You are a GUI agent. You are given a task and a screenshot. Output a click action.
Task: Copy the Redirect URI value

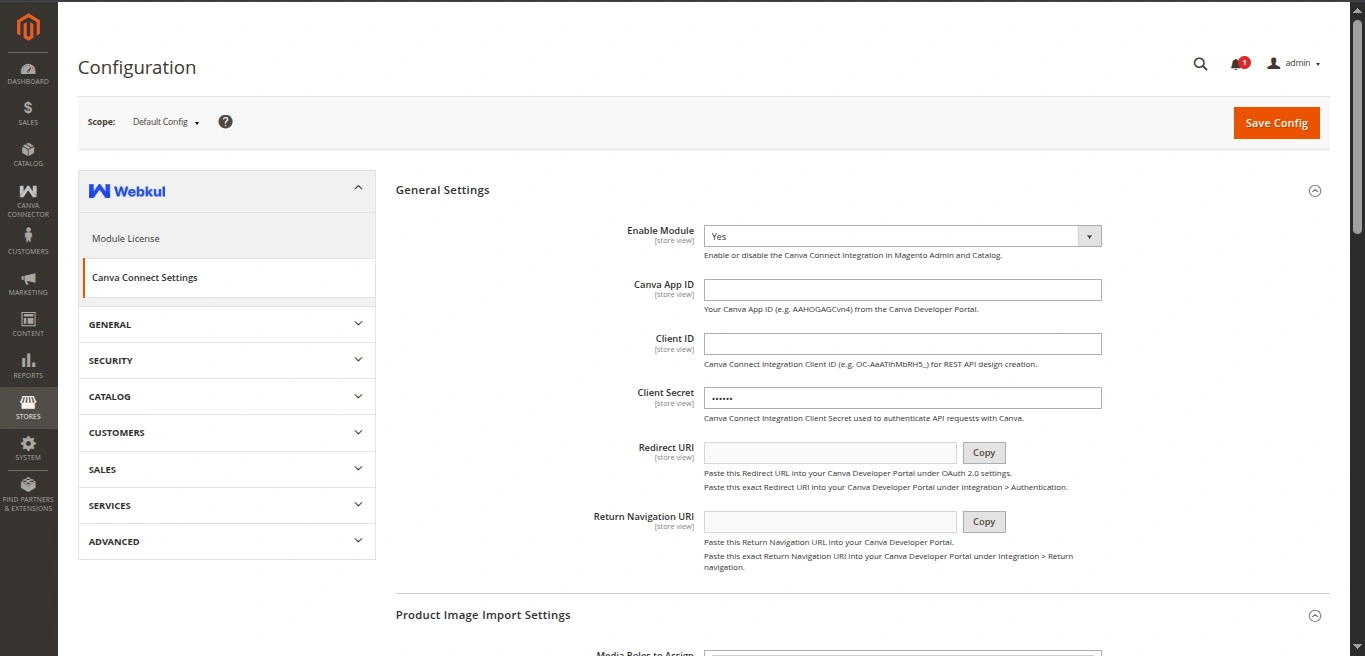coord(984,453)
